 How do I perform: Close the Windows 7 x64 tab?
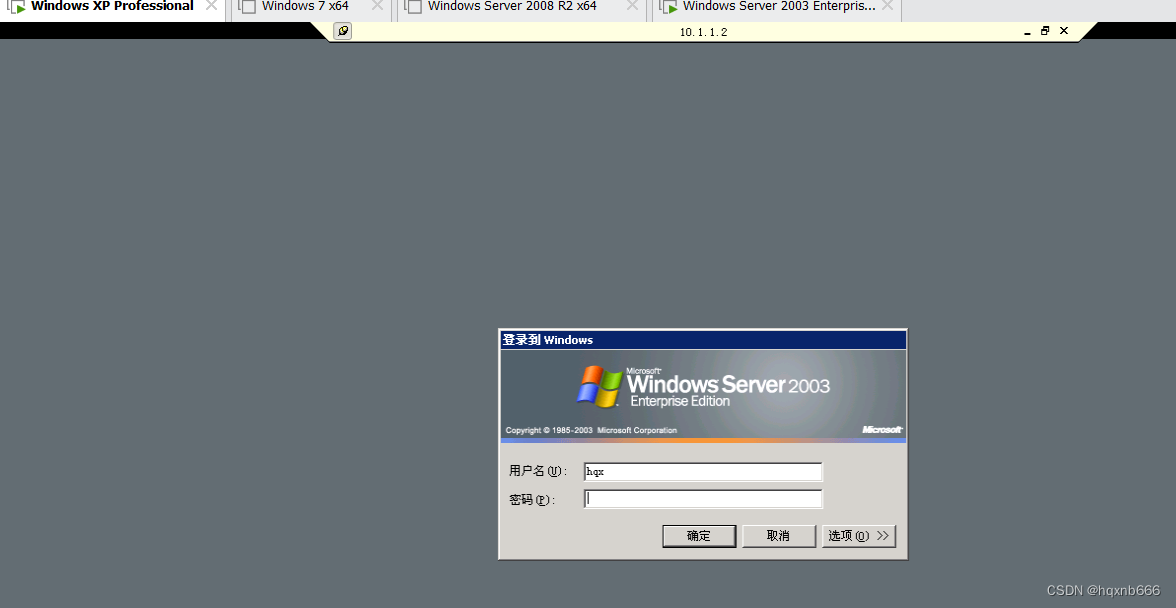(x=377, y=6)
